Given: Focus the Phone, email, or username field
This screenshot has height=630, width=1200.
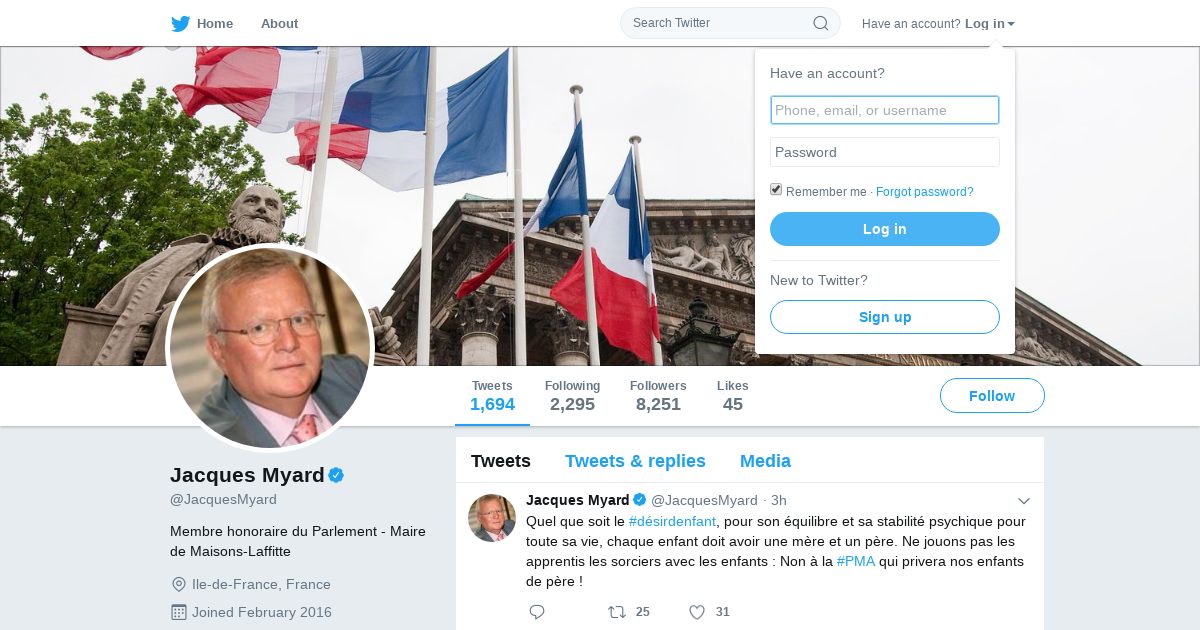Looking at the screenshot, I should [x=885, y=110].
